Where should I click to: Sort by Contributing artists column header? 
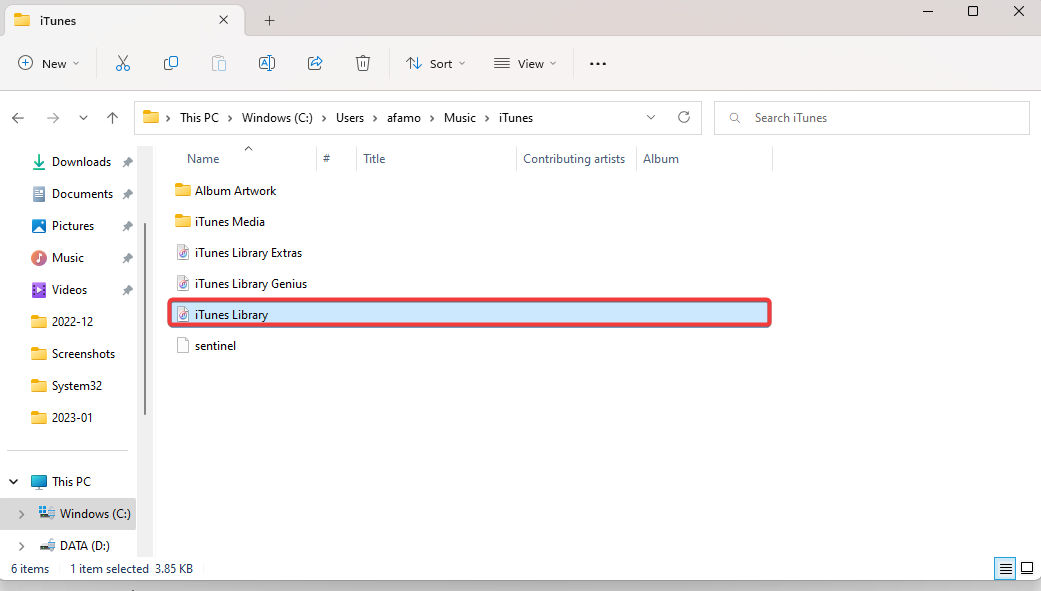coord(574,159)
